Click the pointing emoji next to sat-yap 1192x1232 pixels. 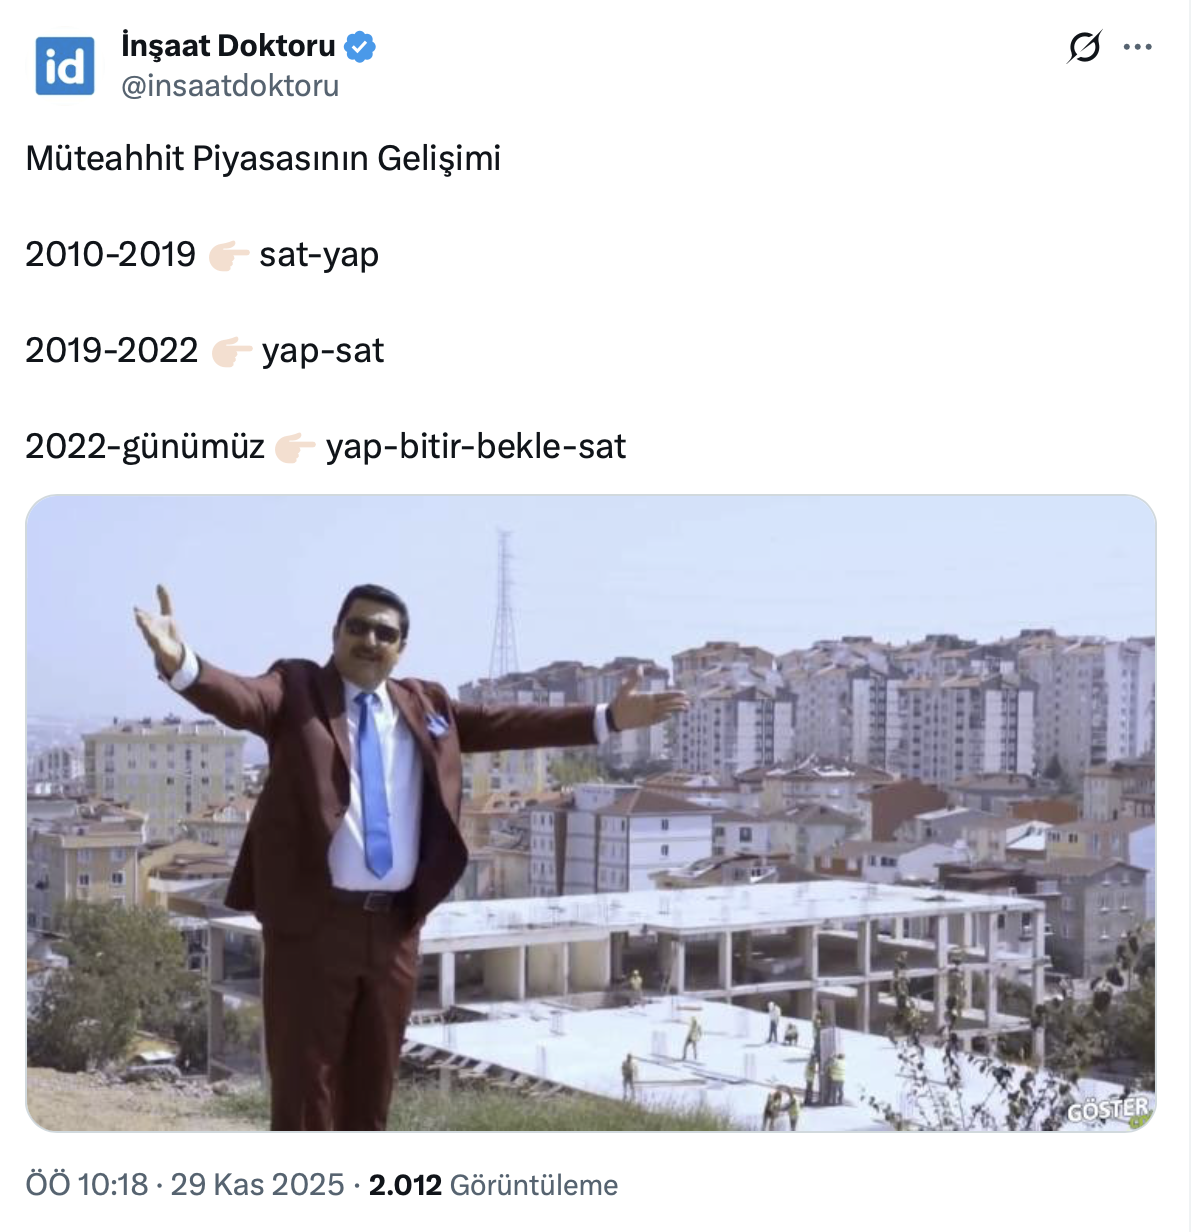click(228, 256)
